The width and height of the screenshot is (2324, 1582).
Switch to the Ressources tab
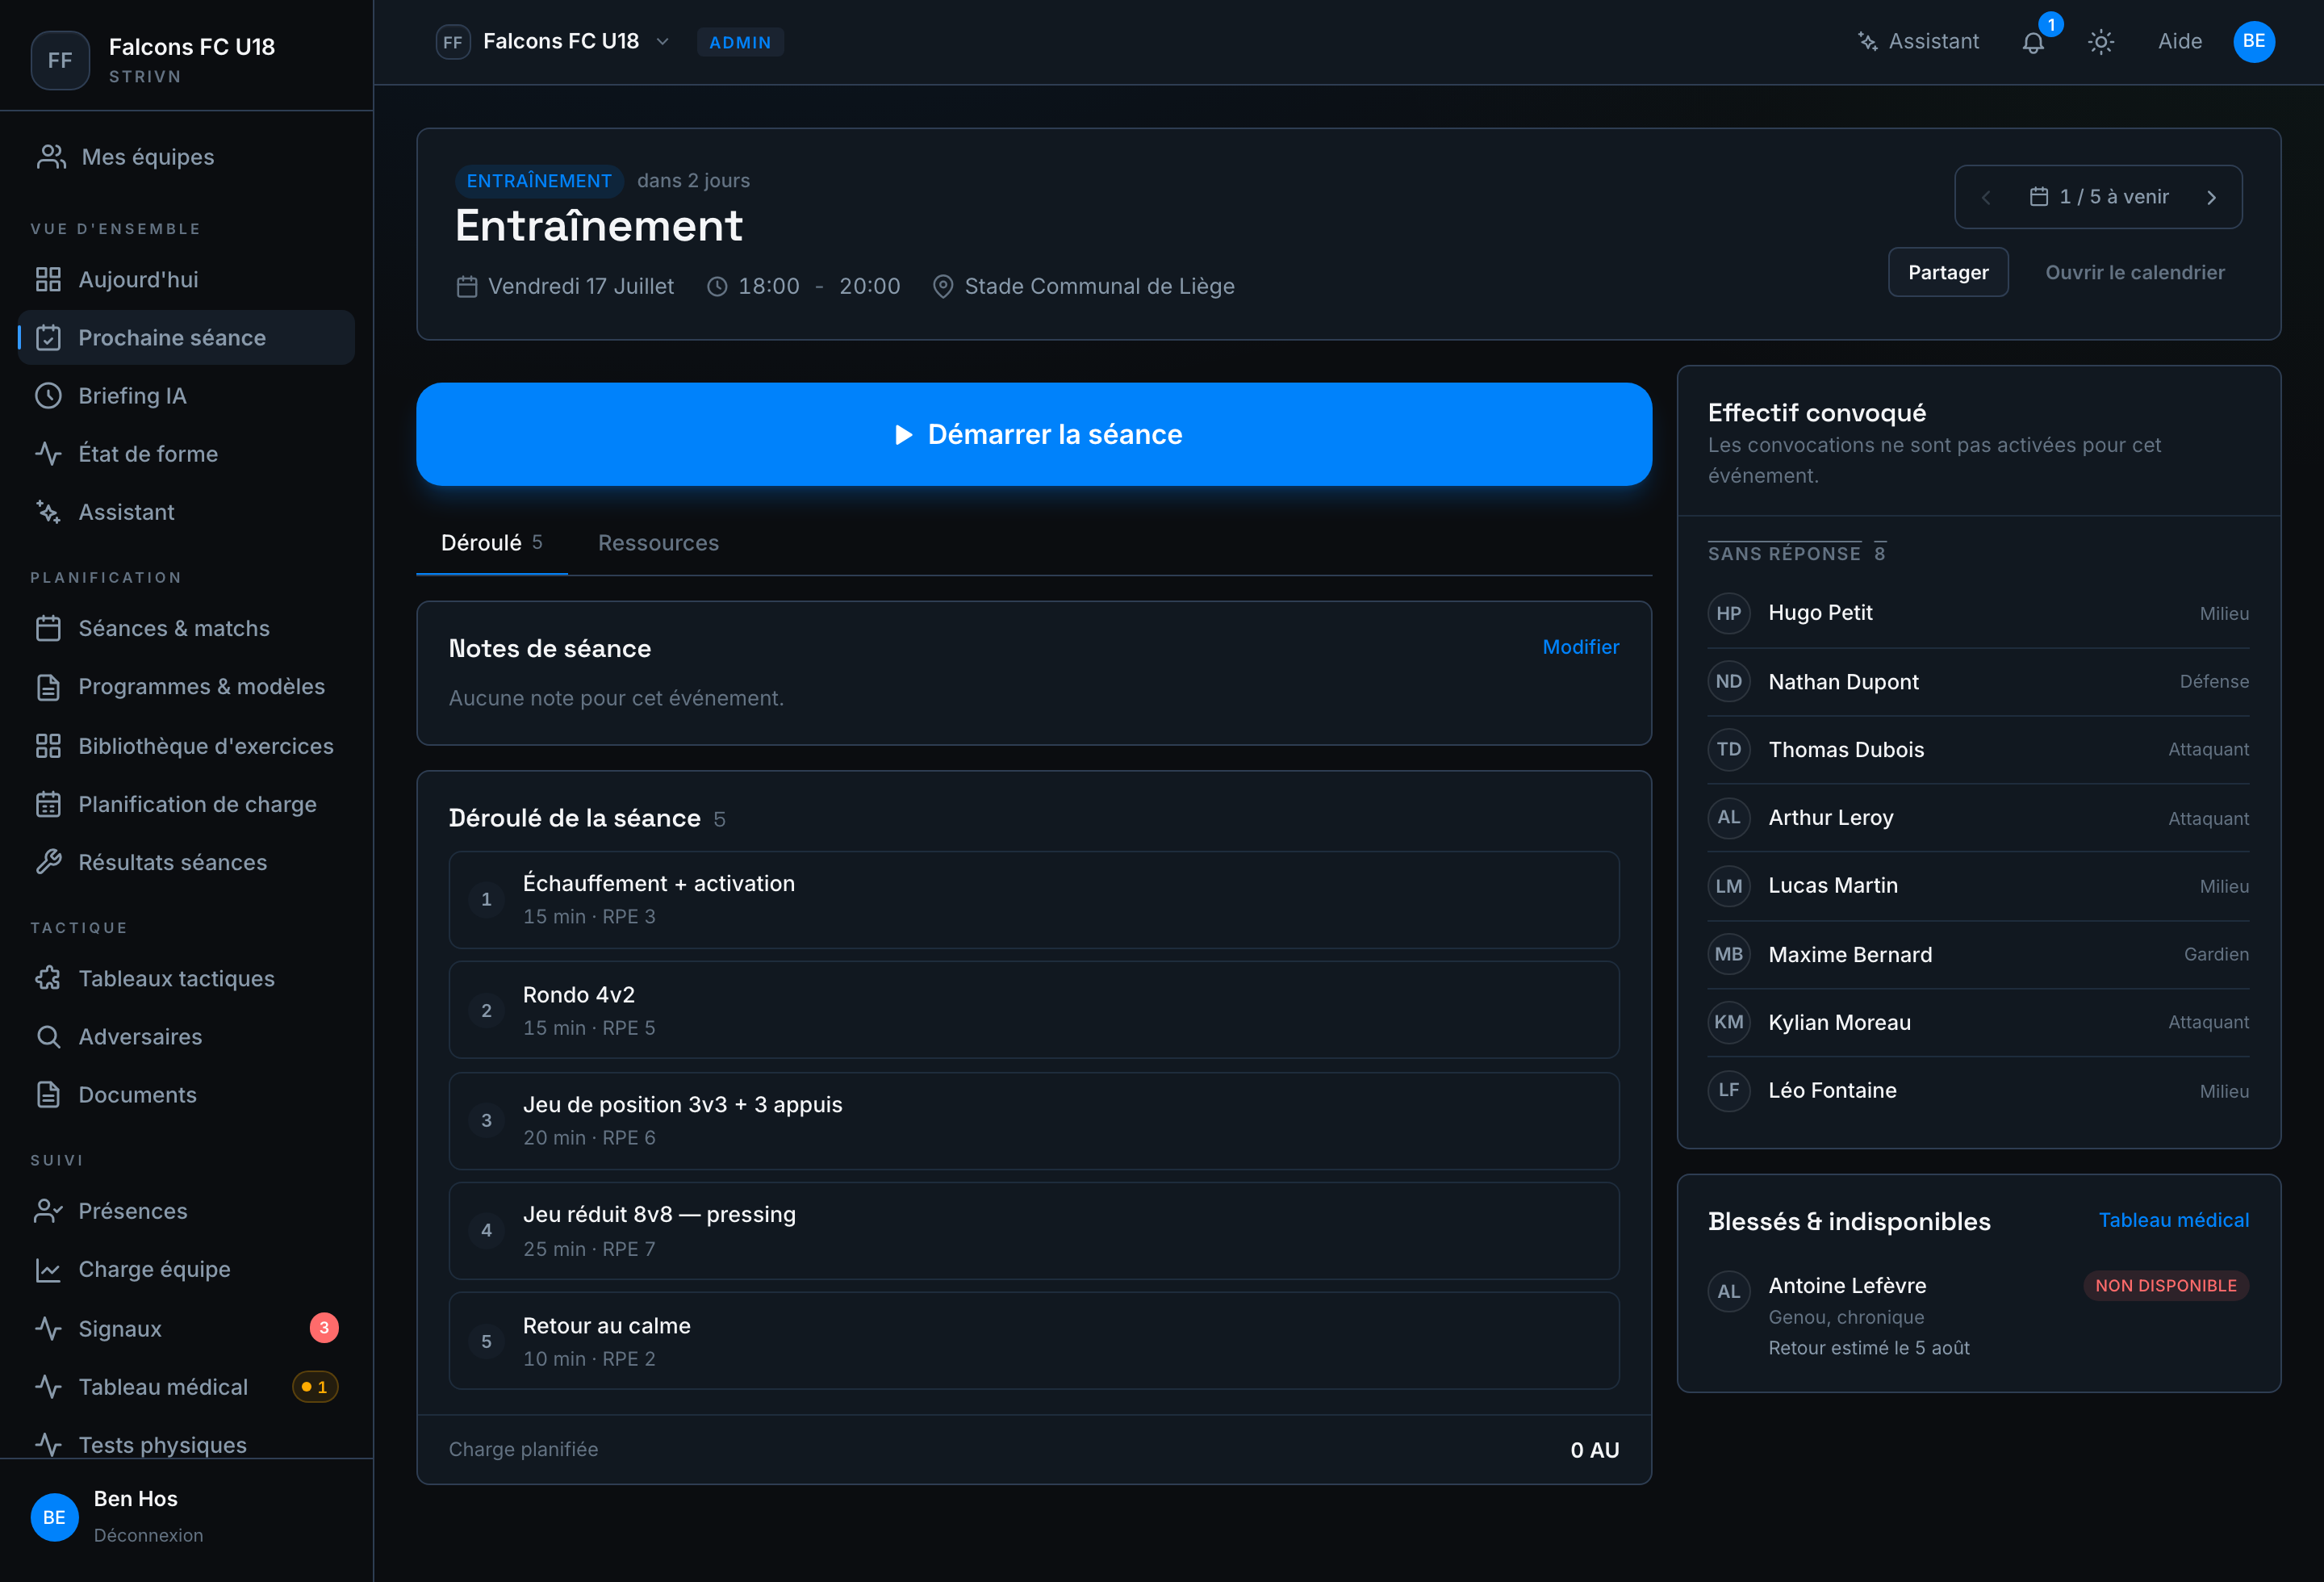click(658, 543)
